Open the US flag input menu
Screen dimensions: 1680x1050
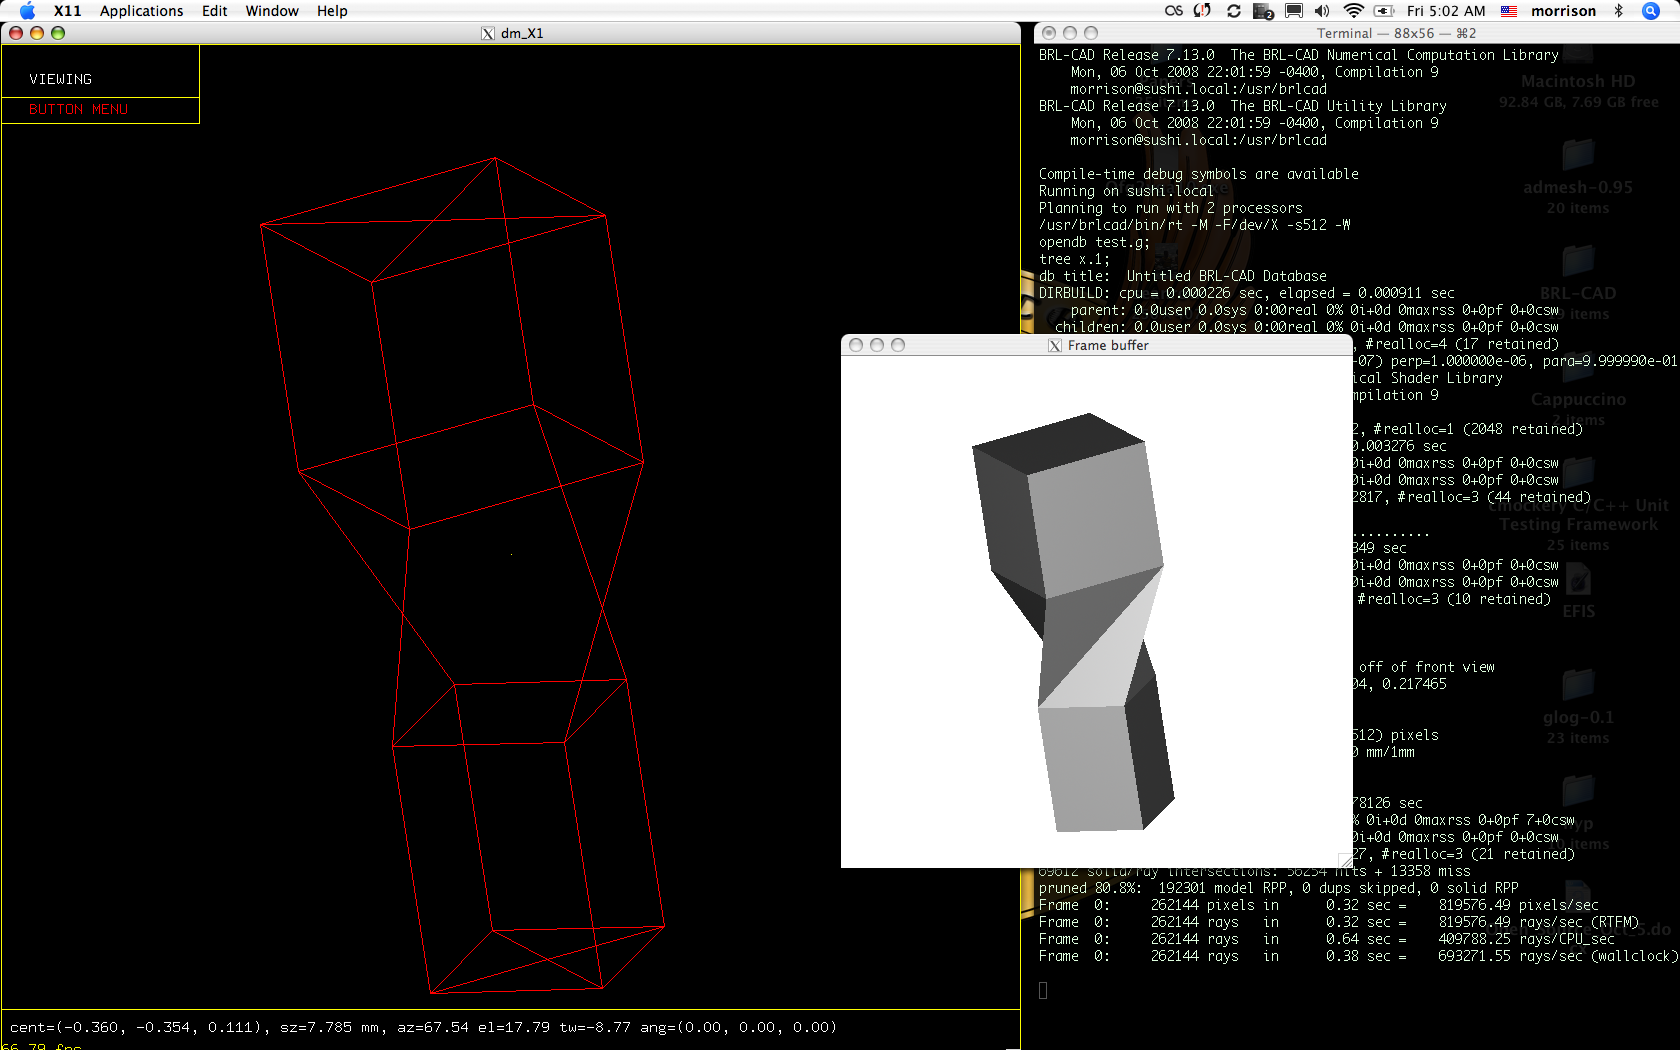click(1509, 11)
